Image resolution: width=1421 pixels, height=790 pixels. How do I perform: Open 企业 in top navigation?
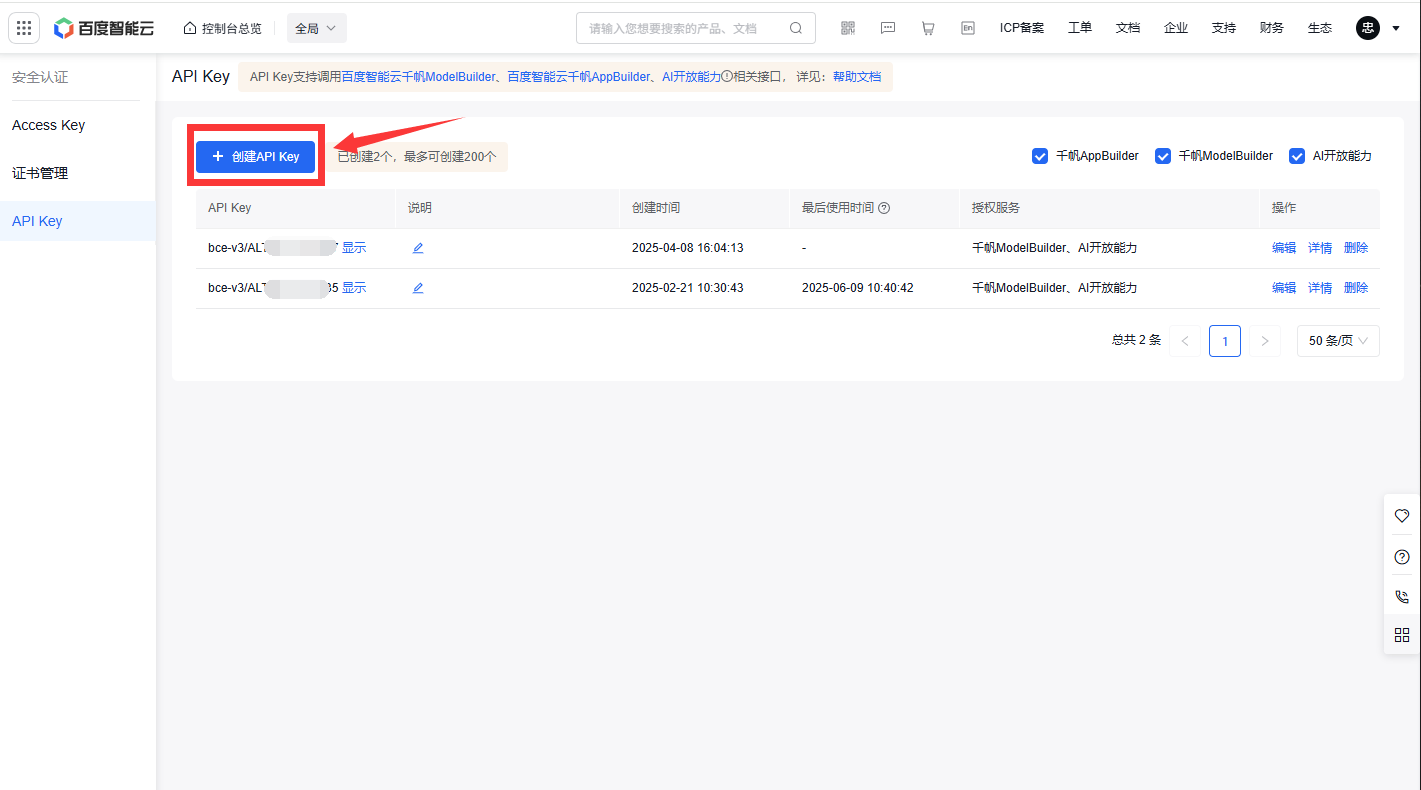click(x=1176, y=28)
